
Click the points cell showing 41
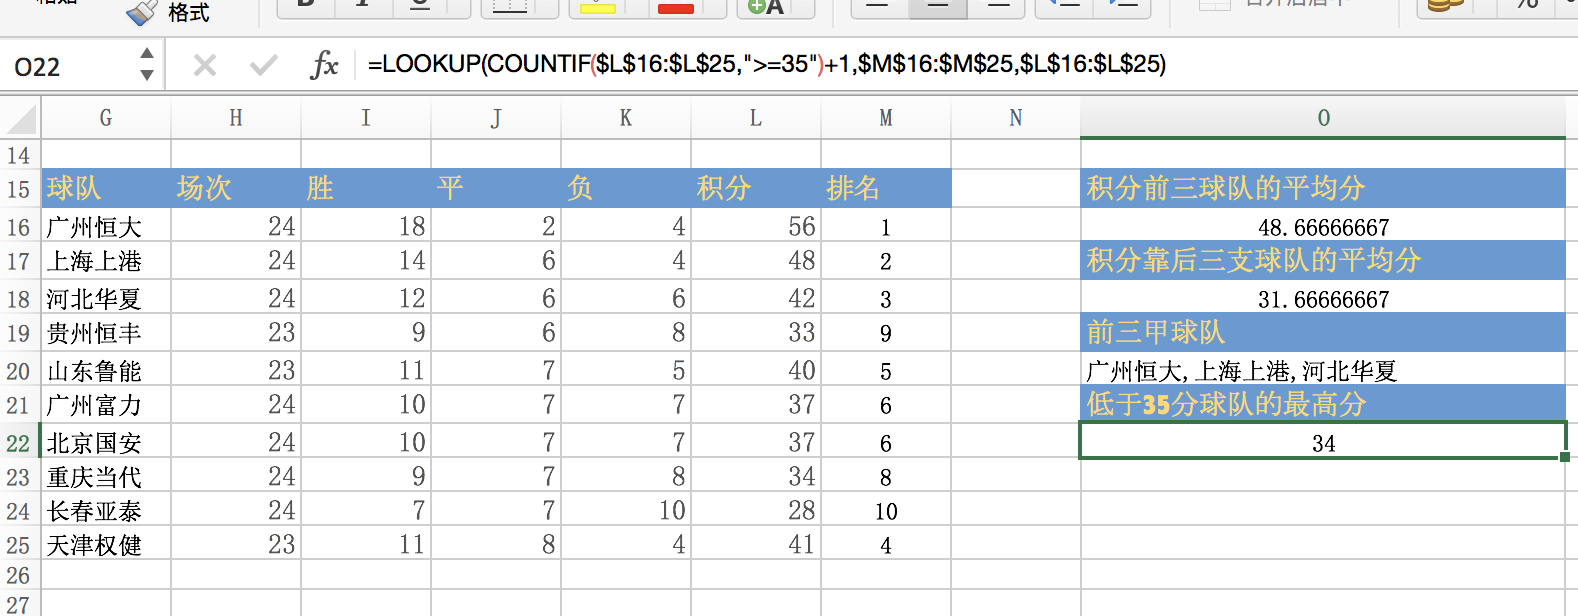[756, 545]
